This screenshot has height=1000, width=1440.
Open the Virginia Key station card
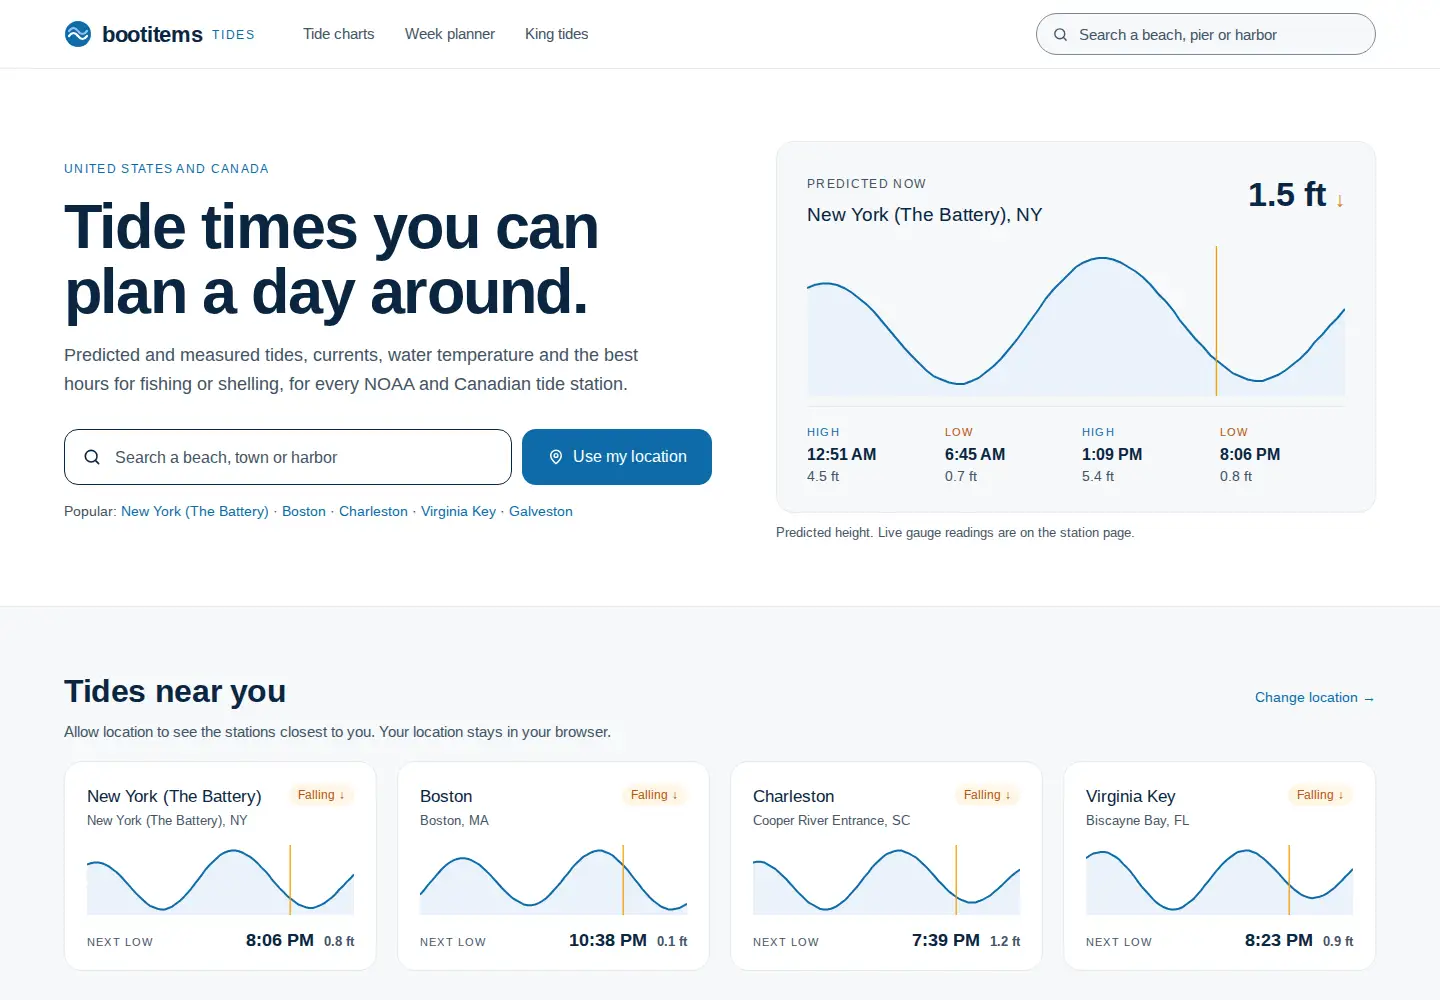point(1219,866)
